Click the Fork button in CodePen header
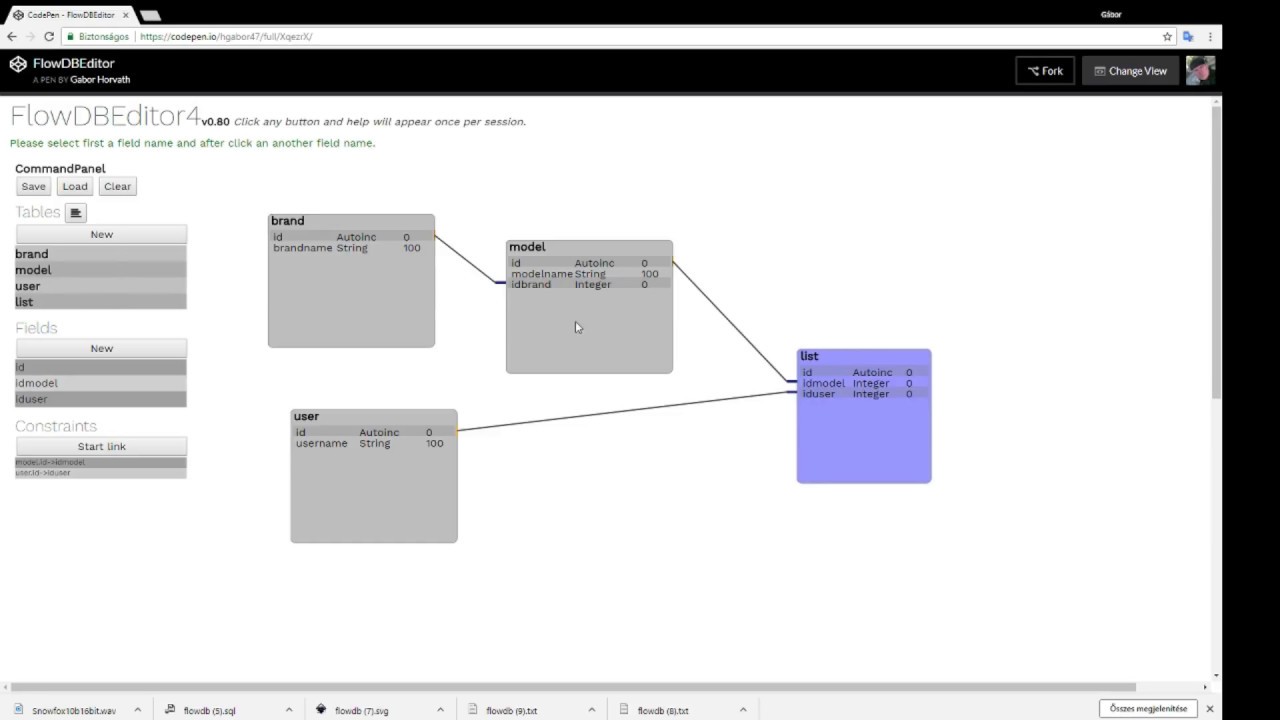Viewport: 1280px width, 720px height. pyautogui.click(x=1045, y=71)
